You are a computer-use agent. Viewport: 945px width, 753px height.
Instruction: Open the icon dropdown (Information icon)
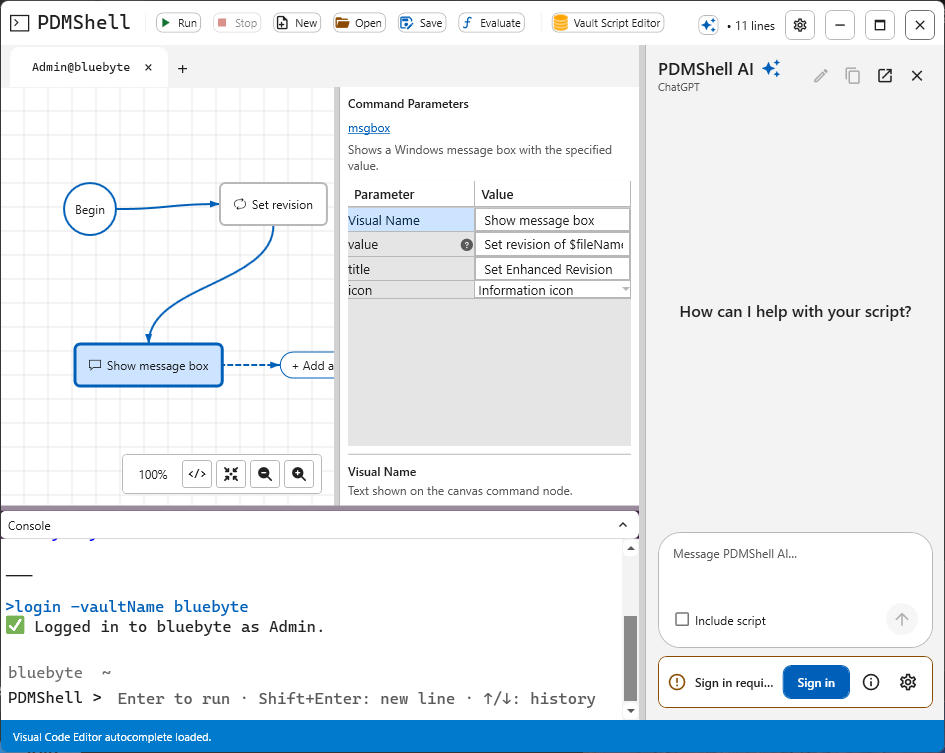point(552,290)
